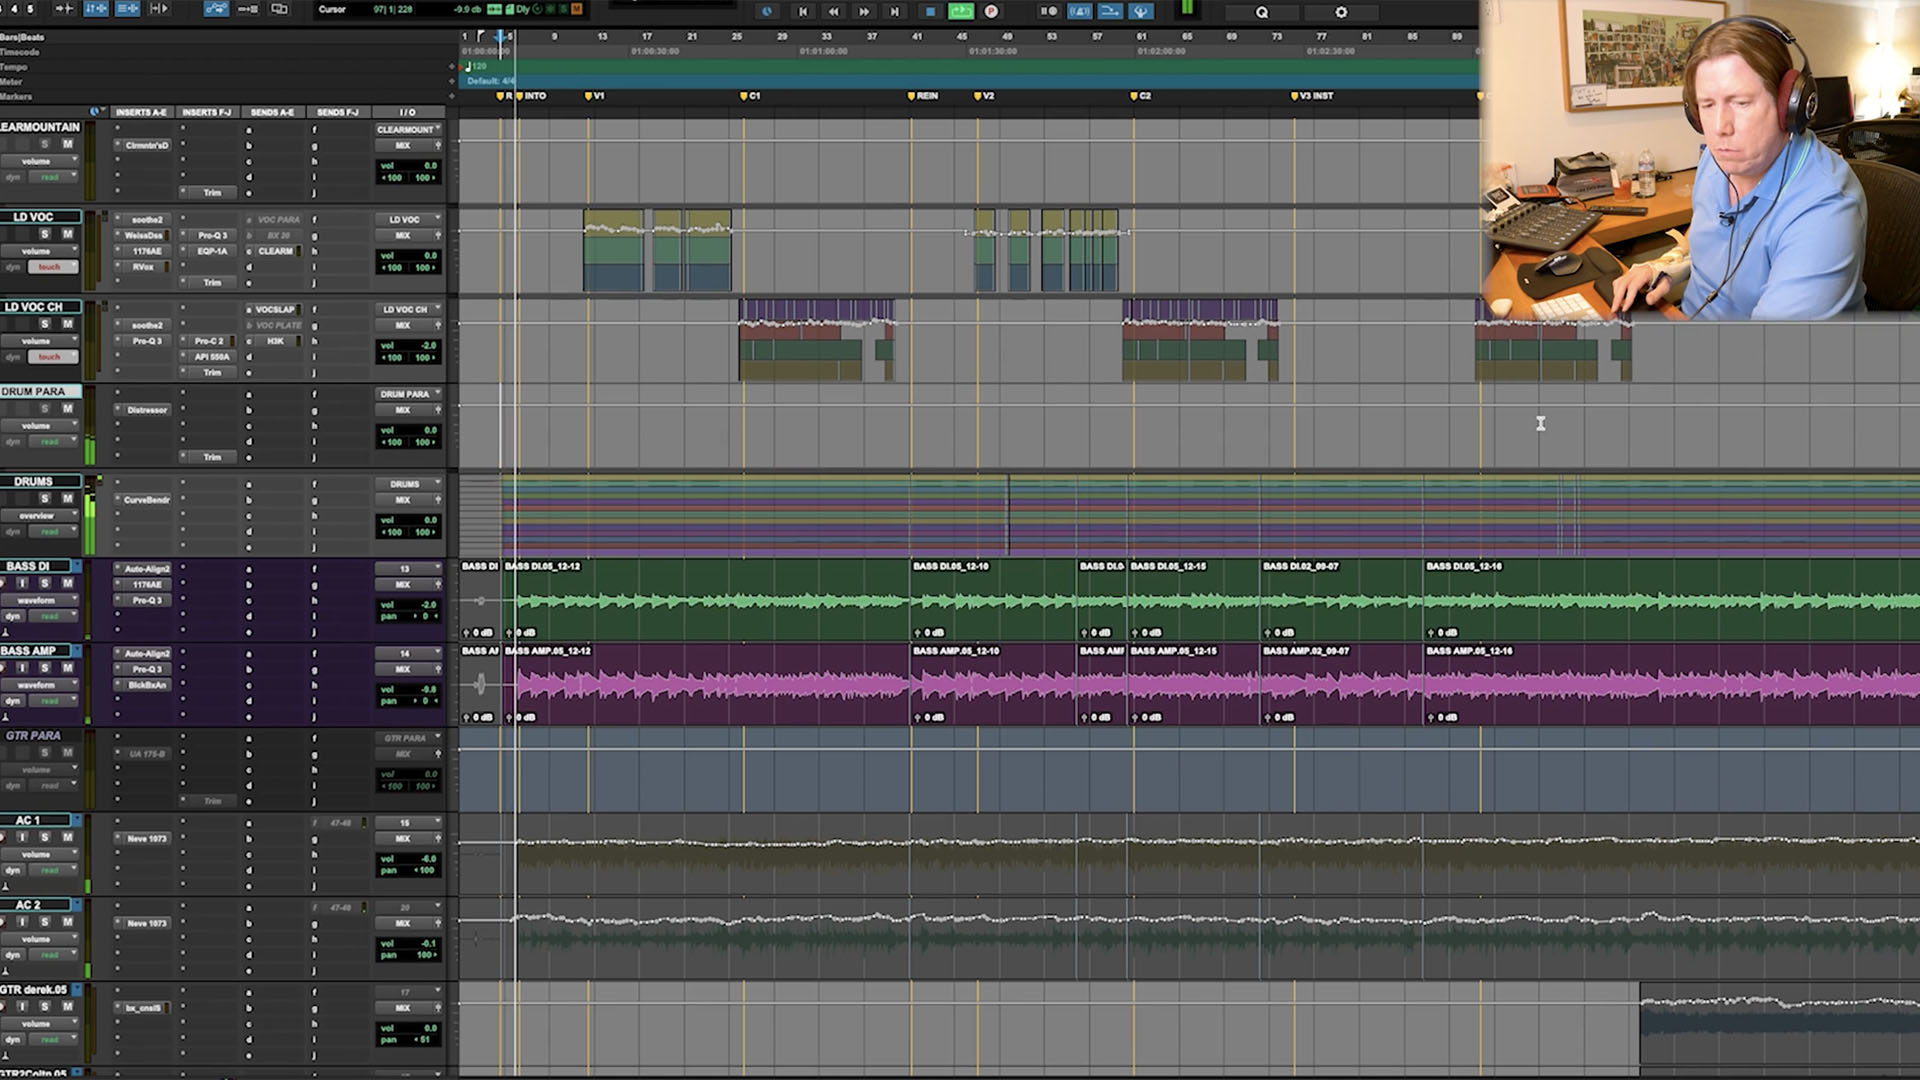This screenshot has height=1080, width=1920.
Task: Mute the AC 1 track
Action: click(x=68, y=837)
